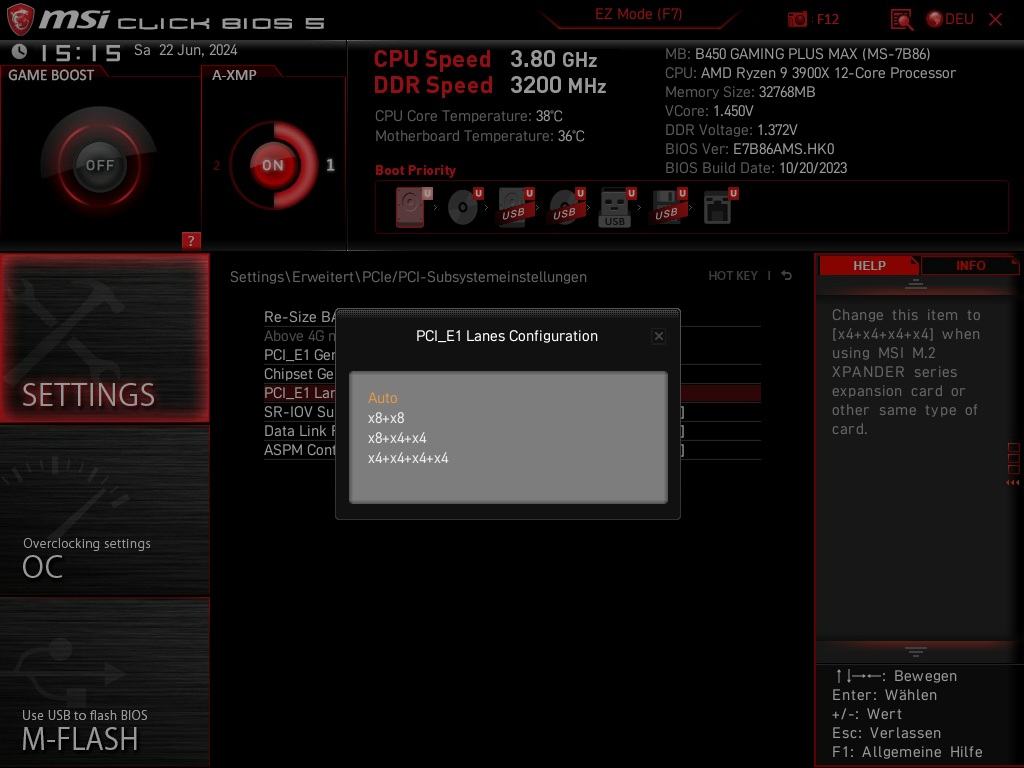Click the breadcrumb path Settings\Erweitert\PCIe
This screenshot has width=1024, height=768.
tap(408, 277)
